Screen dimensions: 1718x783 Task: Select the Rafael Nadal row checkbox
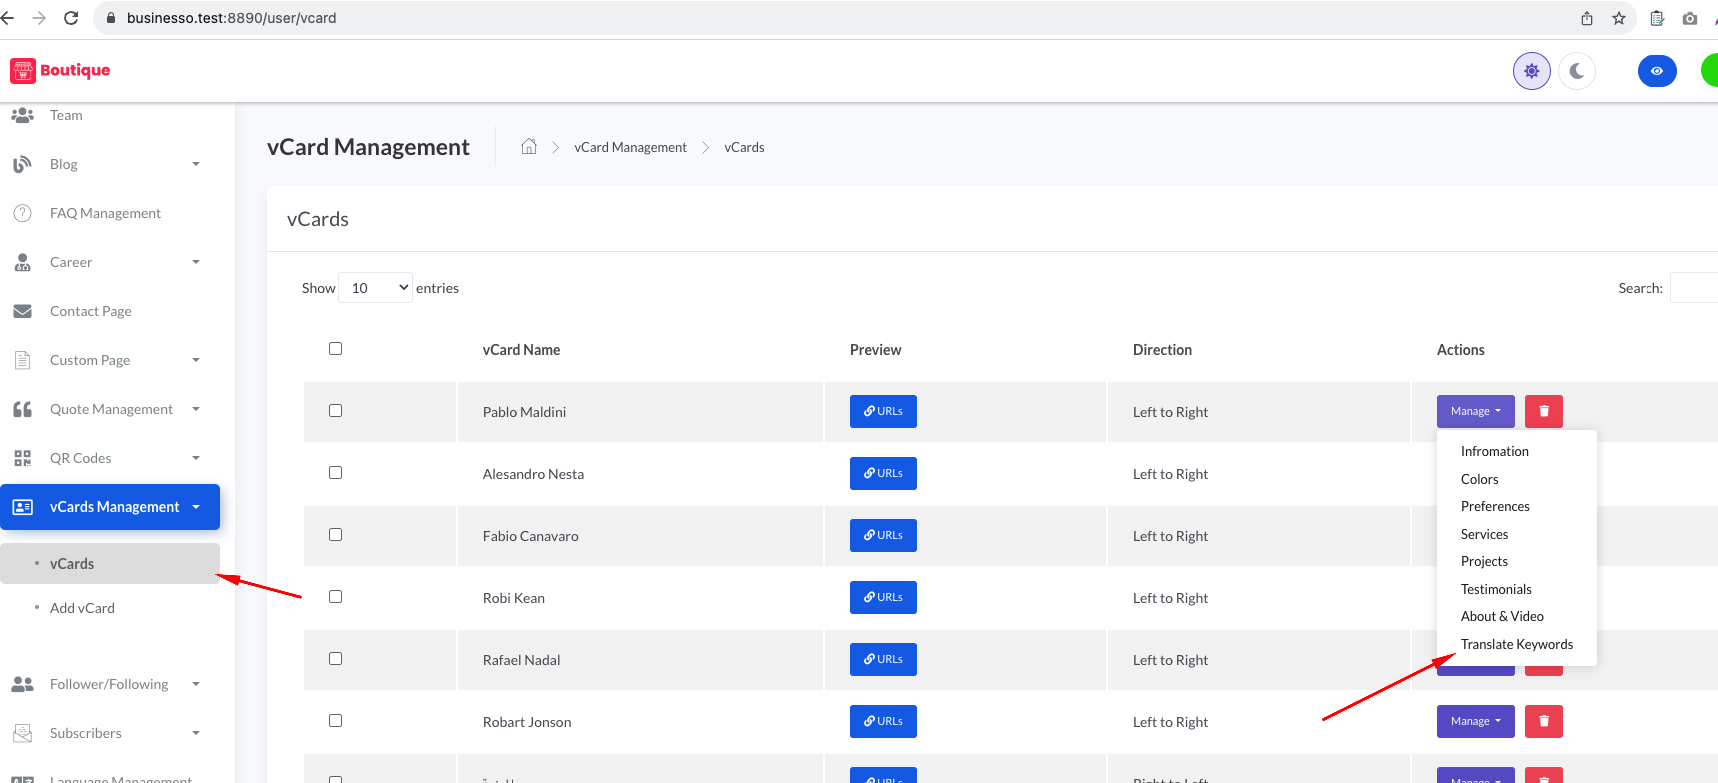point(335,658)
